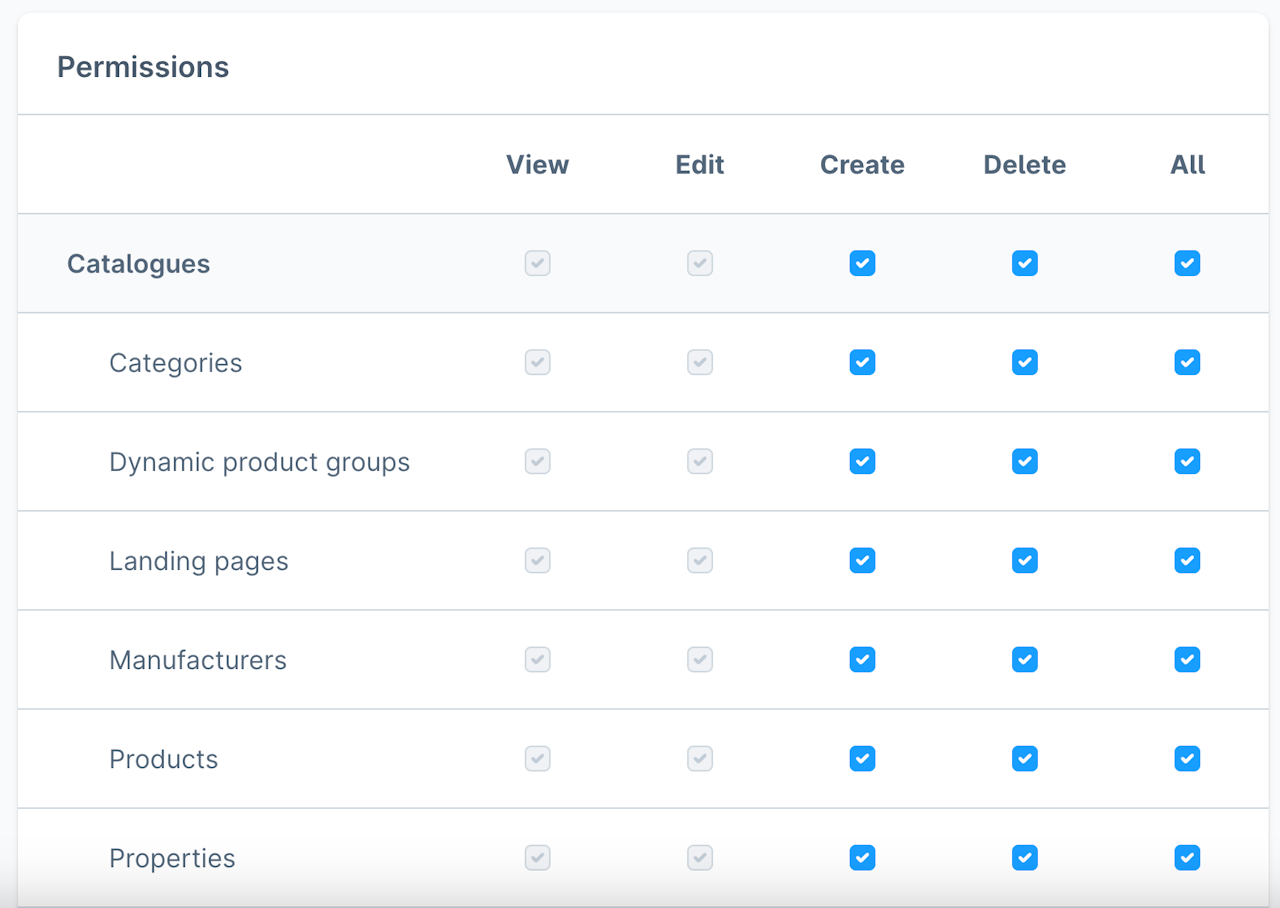This screenshot has height=908, width=1280.
Task: Uncheck Delete permission for Products
Action: click(1024, 758)
